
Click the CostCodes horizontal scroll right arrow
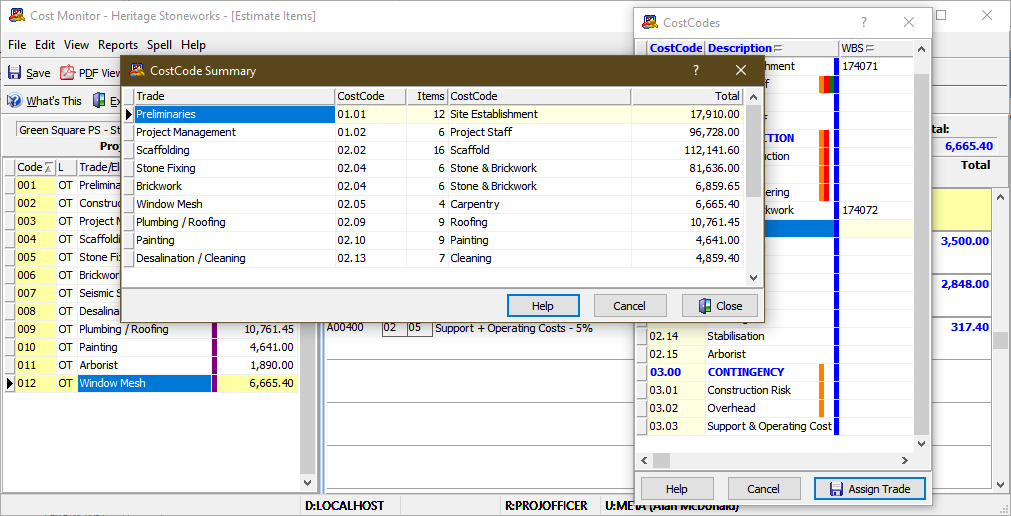(x=905, y=461)
